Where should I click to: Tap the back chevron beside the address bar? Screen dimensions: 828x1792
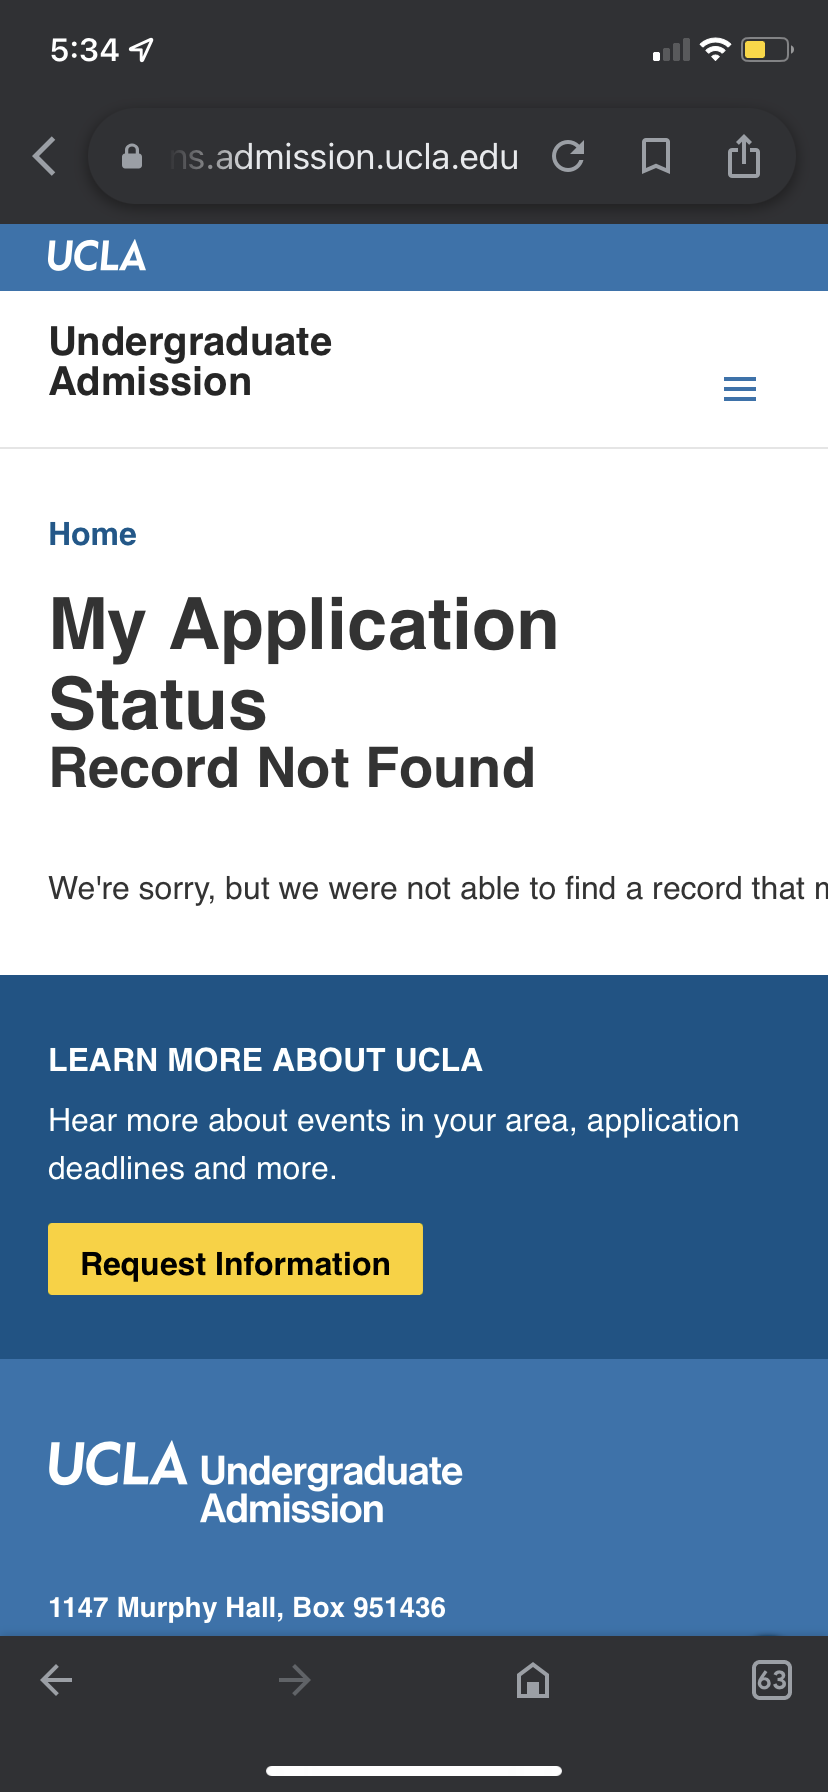tap(45, 157)
